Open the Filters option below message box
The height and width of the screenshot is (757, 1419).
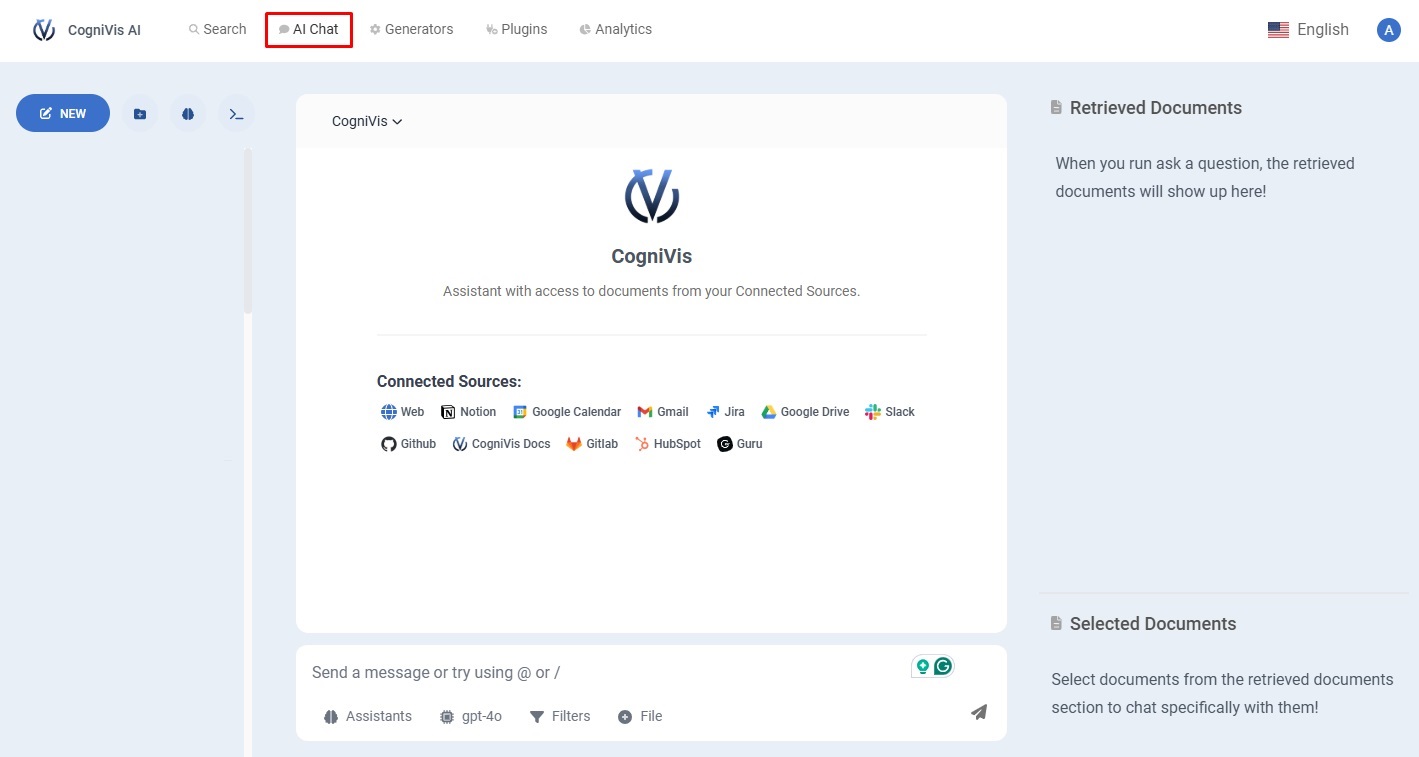coord(560,717)
